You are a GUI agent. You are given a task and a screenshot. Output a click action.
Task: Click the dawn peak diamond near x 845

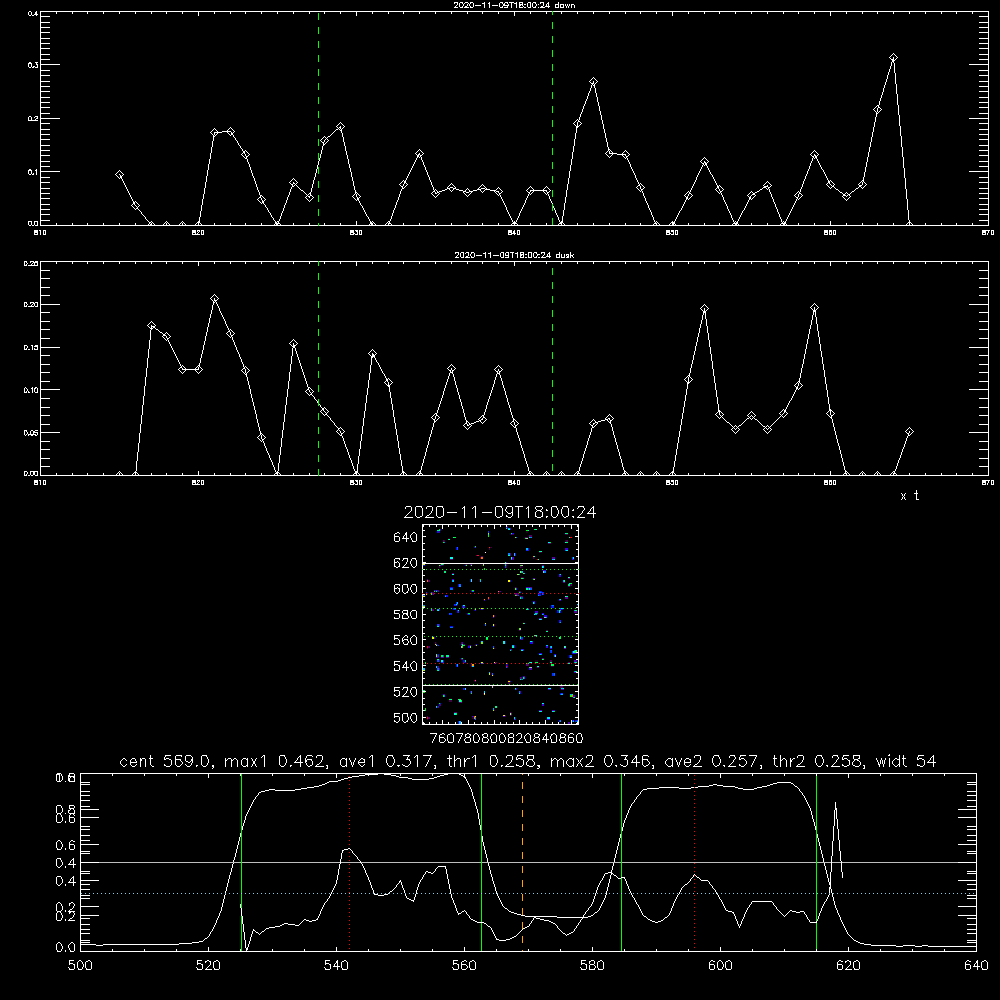pos(593,82)
